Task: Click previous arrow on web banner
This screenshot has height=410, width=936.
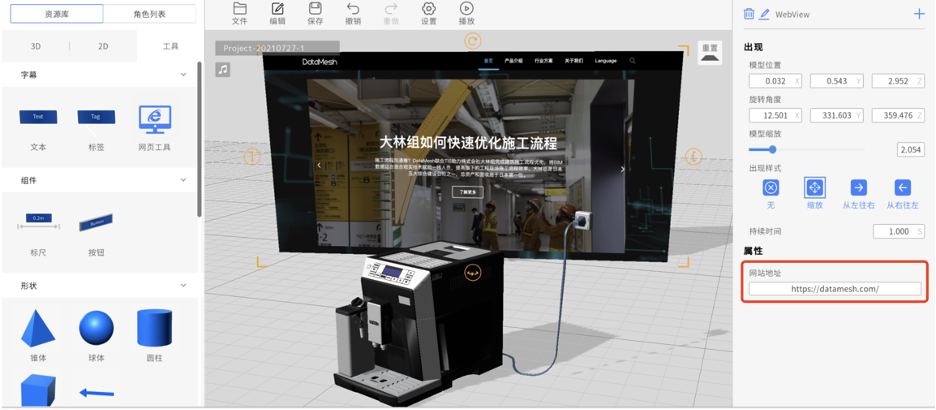Action: [319, 165]
